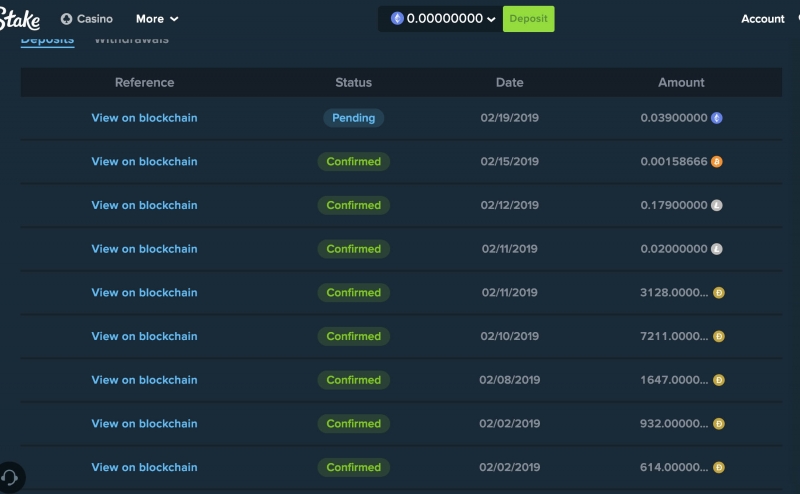Click the Casino chip icon
The image size is (800, 494).
66,19
